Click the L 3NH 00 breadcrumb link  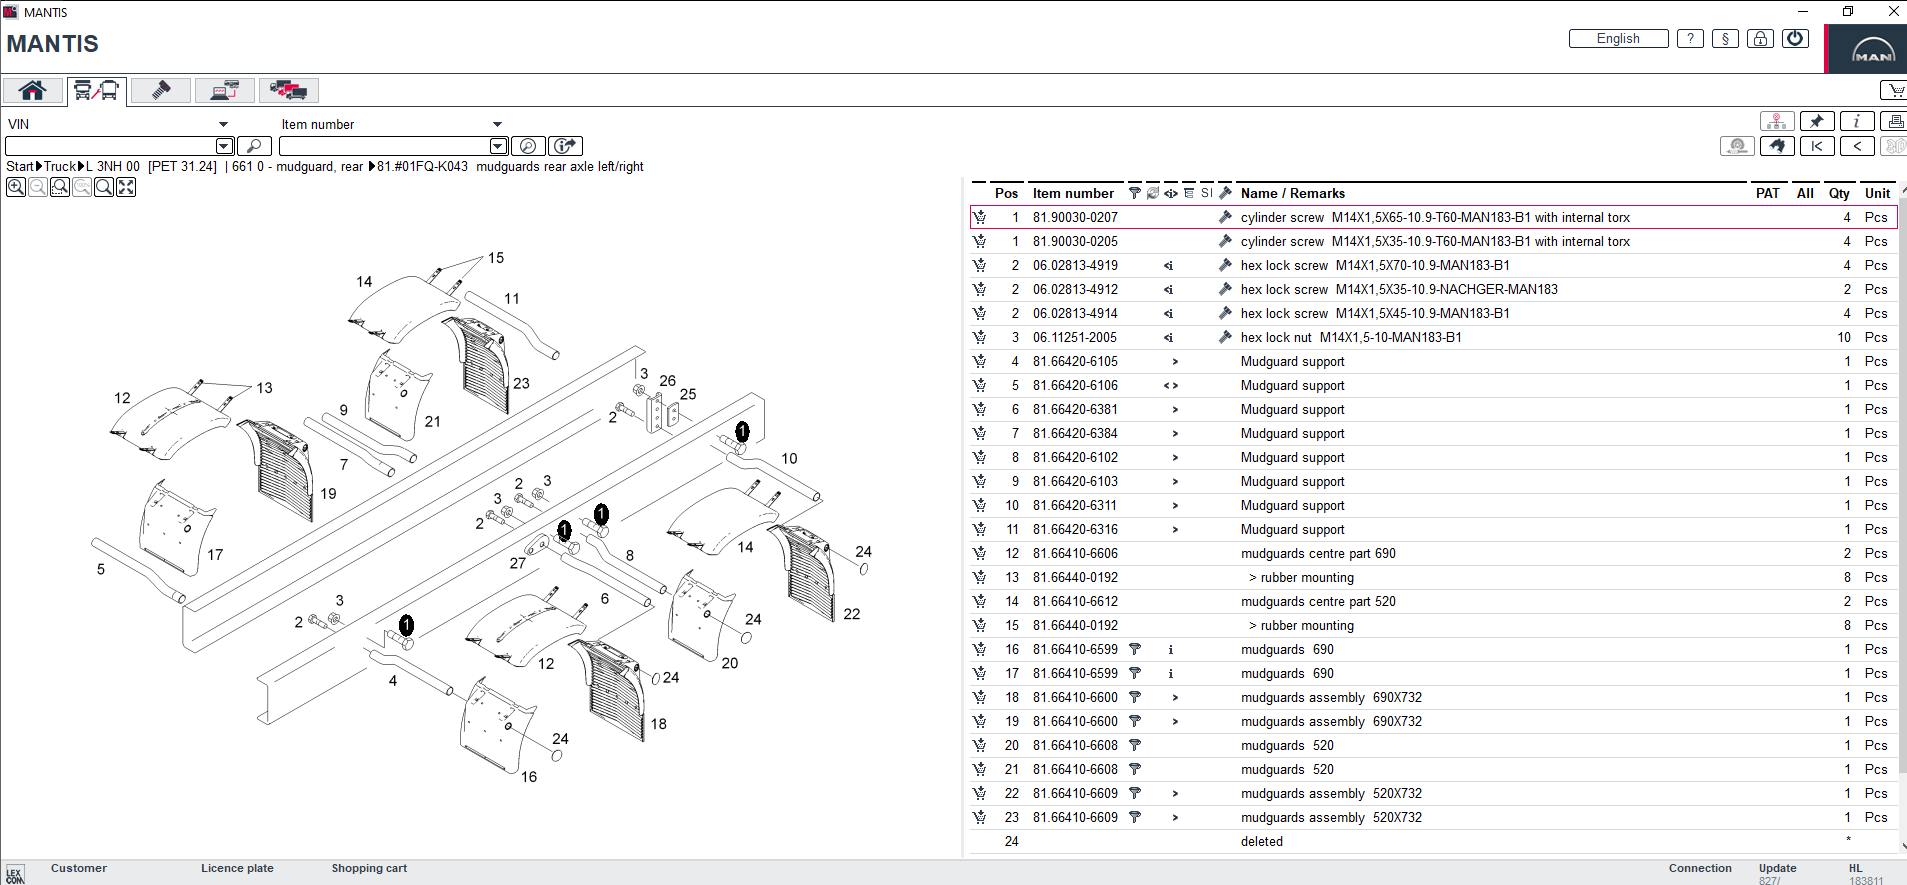coord(113,166)
